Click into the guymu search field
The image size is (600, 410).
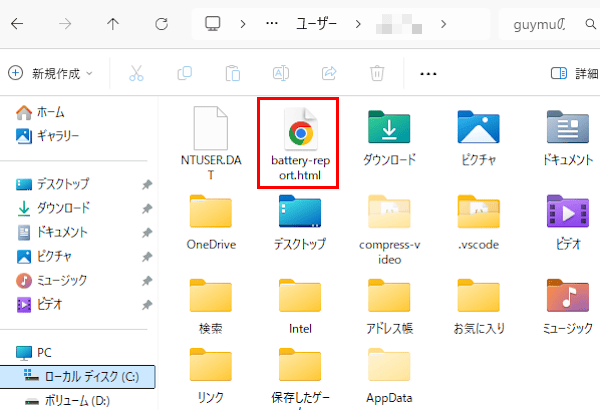pos(540,25)
